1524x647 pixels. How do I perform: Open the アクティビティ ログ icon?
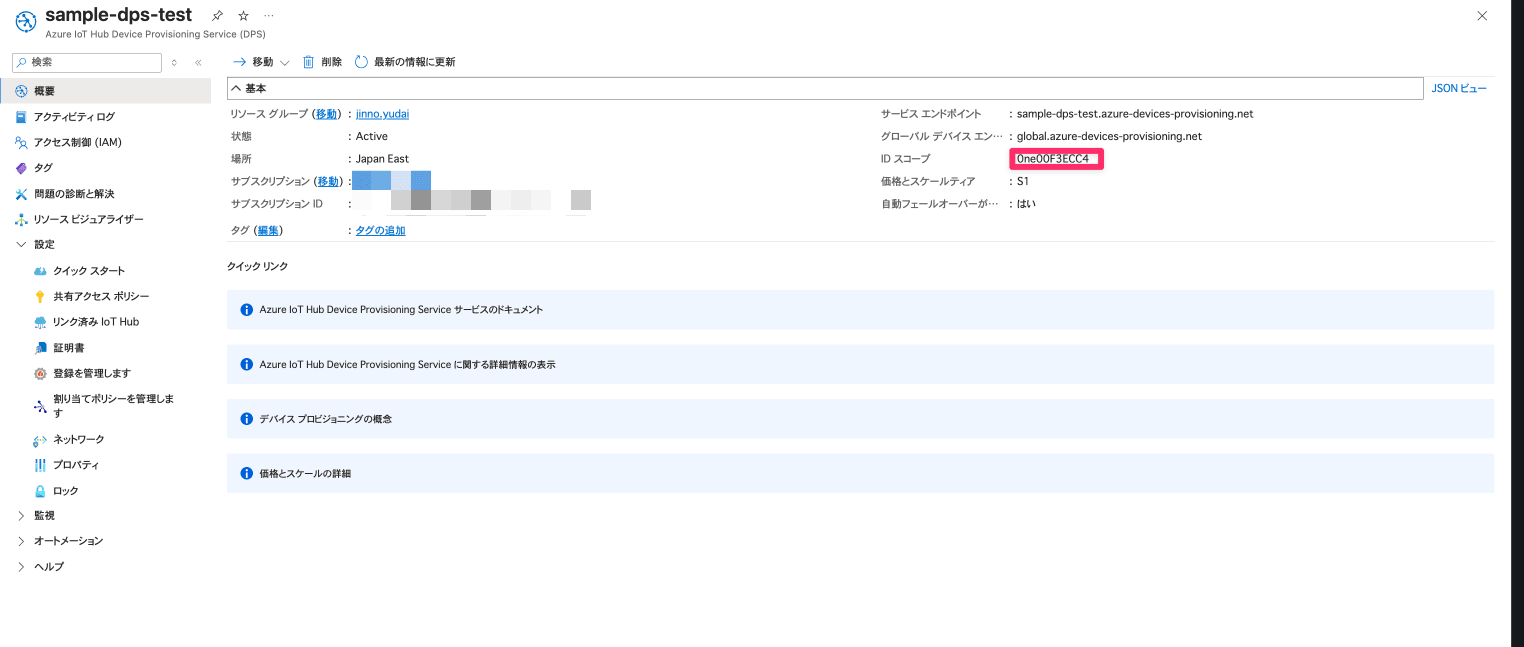pyautogui.click(x=21, y=117)
